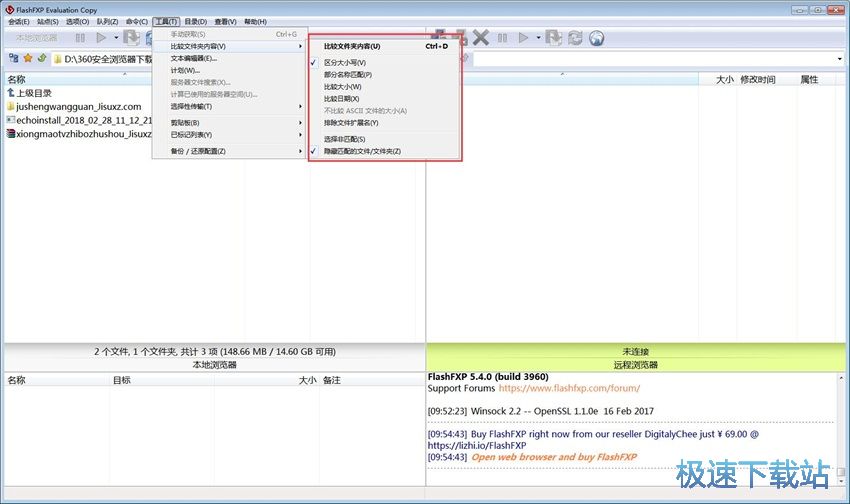Open the flashfxp.com forum link
The image size is (850, 504).
coord(569,388)
